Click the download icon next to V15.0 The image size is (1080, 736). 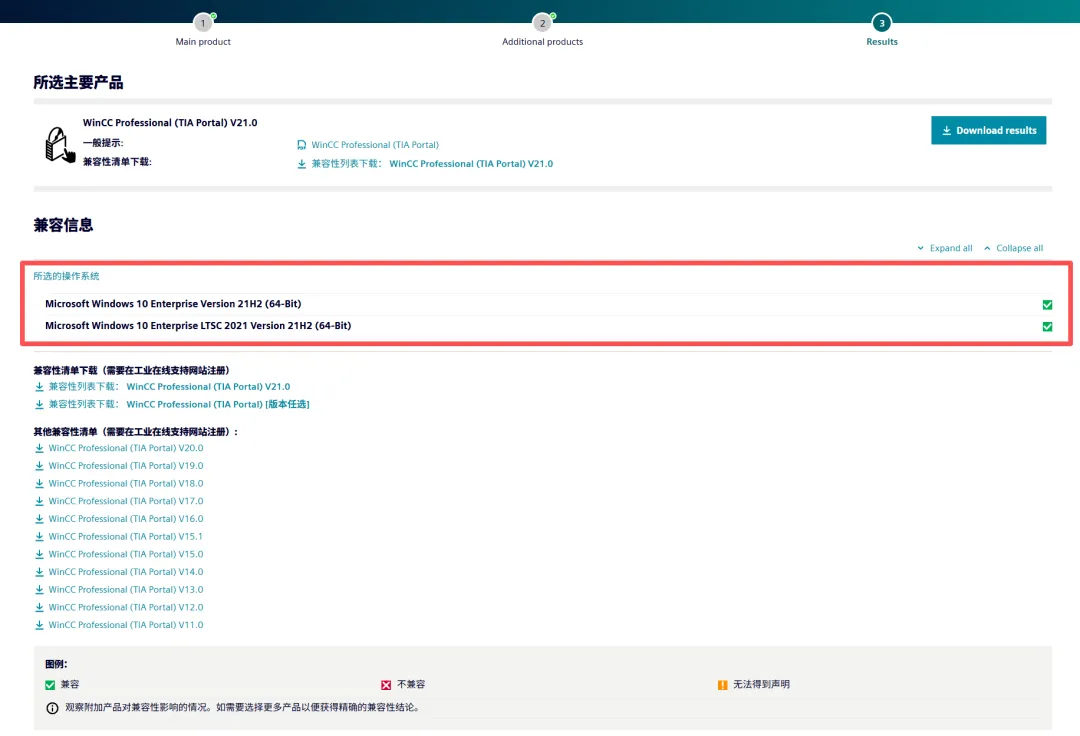pyautogui.click(x=39, y=554)
